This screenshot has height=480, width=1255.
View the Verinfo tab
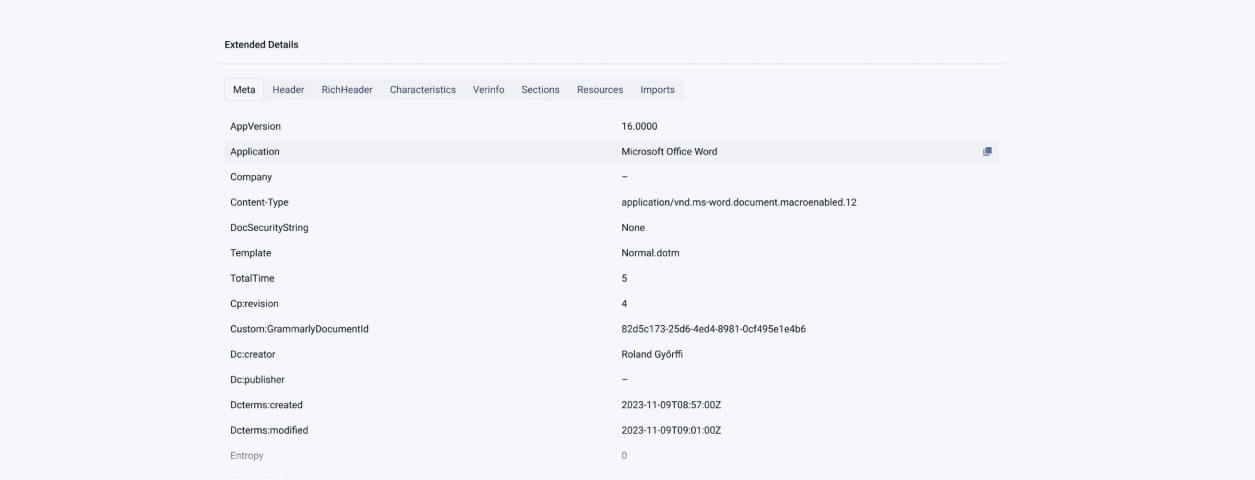click(489, 90)
